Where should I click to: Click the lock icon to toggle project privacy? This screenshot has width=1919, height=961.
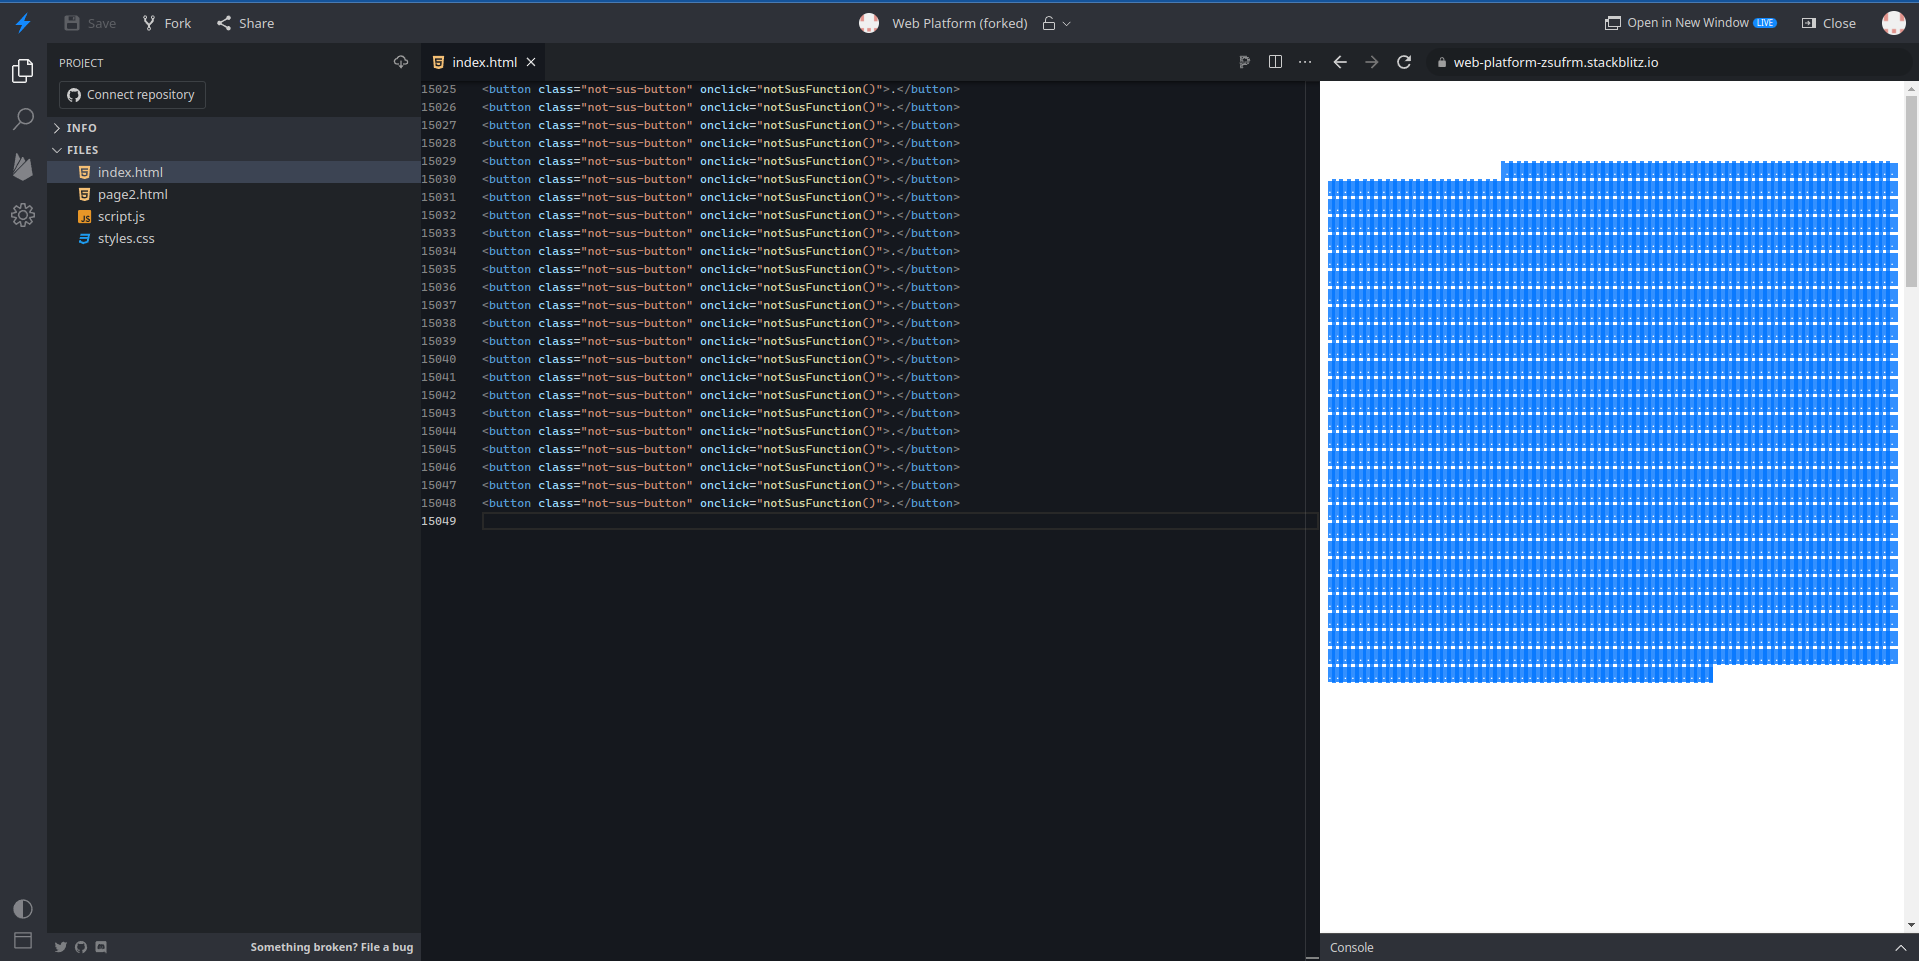1048,22
